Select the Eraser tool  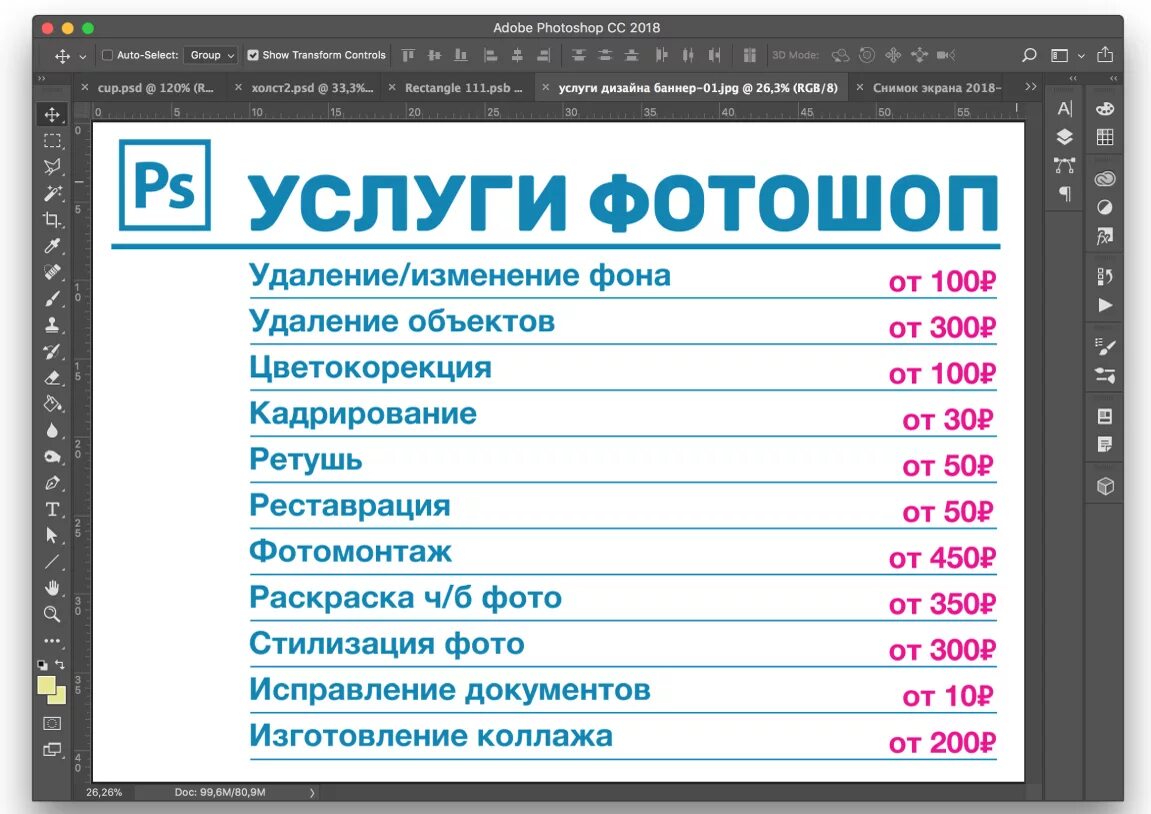point(52,377)
